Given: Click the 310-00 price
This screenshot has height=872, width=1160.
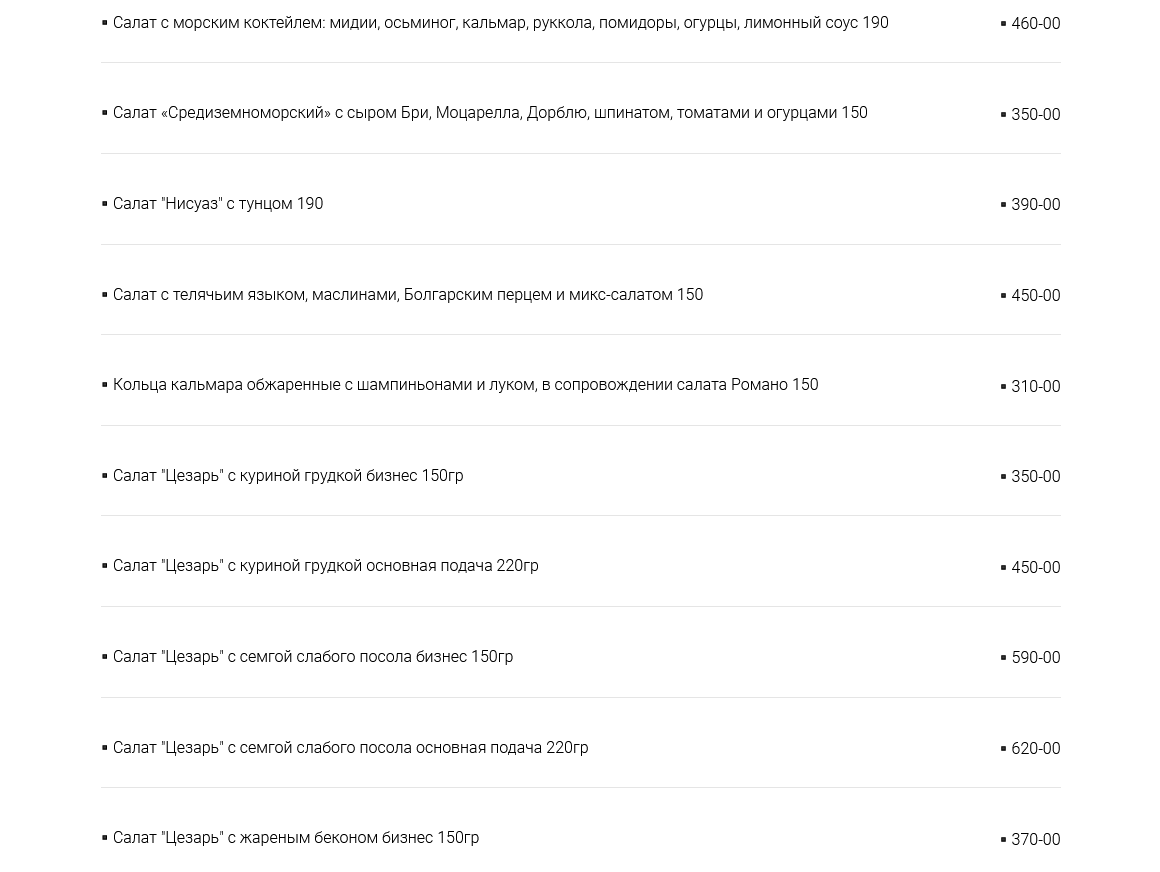Looking at the screenshot, I should pos(1035,387).
